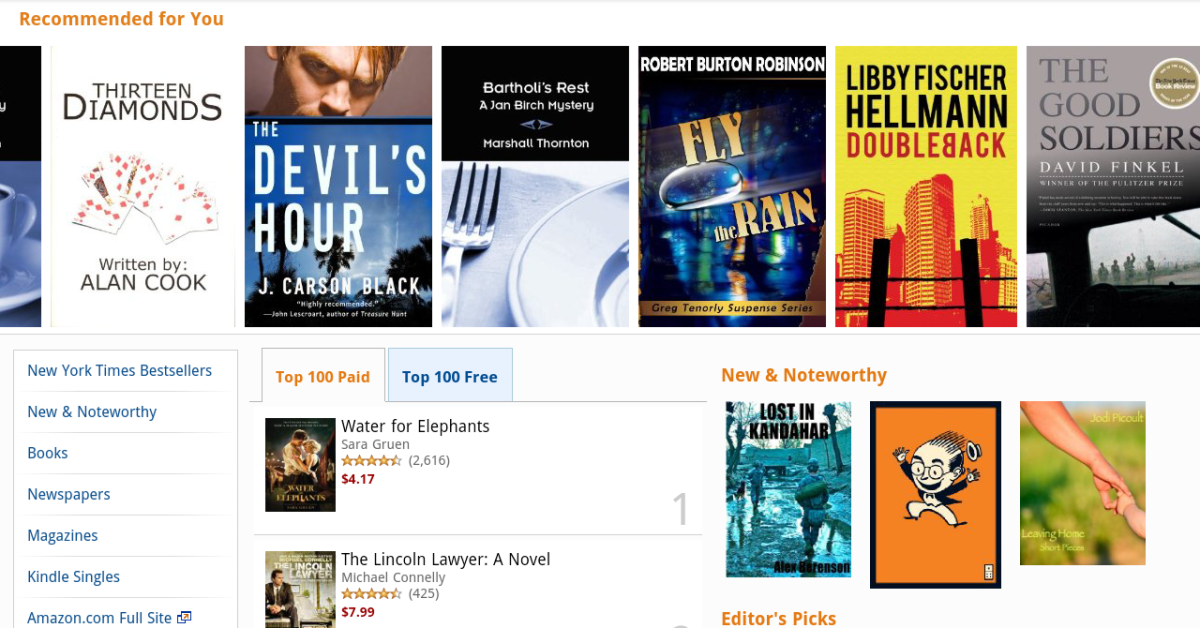This screenshot has width=1200, height=628.
Task: Open the Newspapers category link
Action: [x=69, y=494]
